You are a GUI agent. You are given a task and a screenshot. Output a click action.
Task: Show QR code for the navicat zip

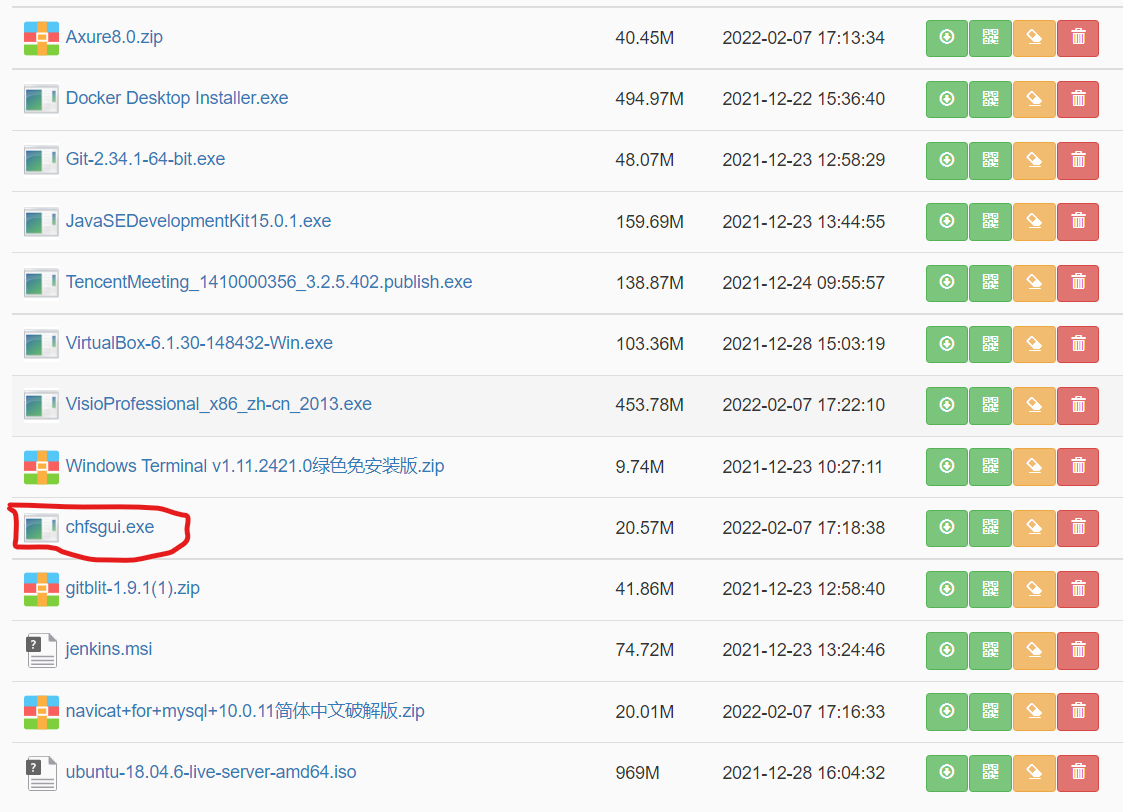(x=991, y=712)
